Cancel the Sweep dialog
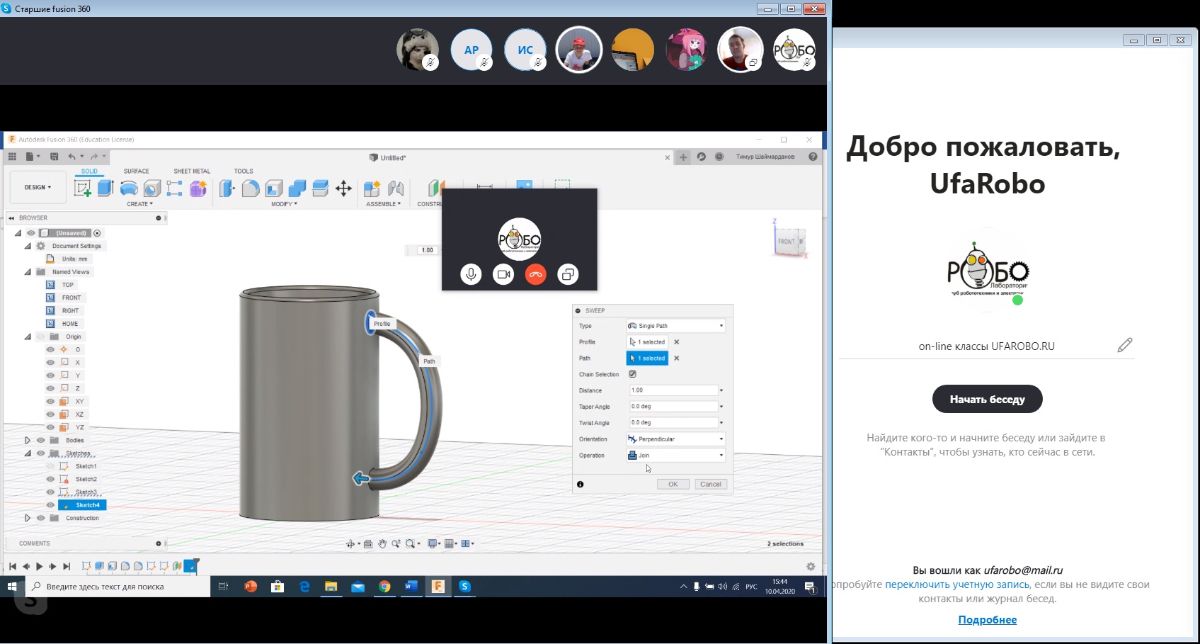 tap(710, 484)
